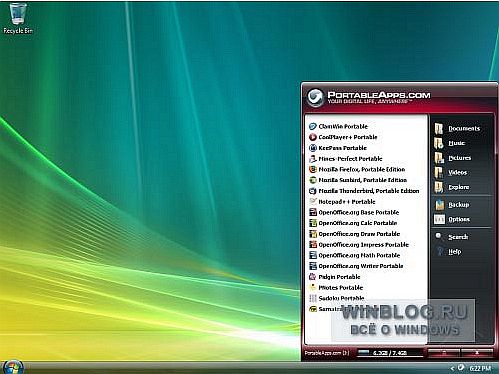The image size is (499, 374).
Task: Open Mozilla Firefox, Portable Edition
Action: (x=357, y=169)
